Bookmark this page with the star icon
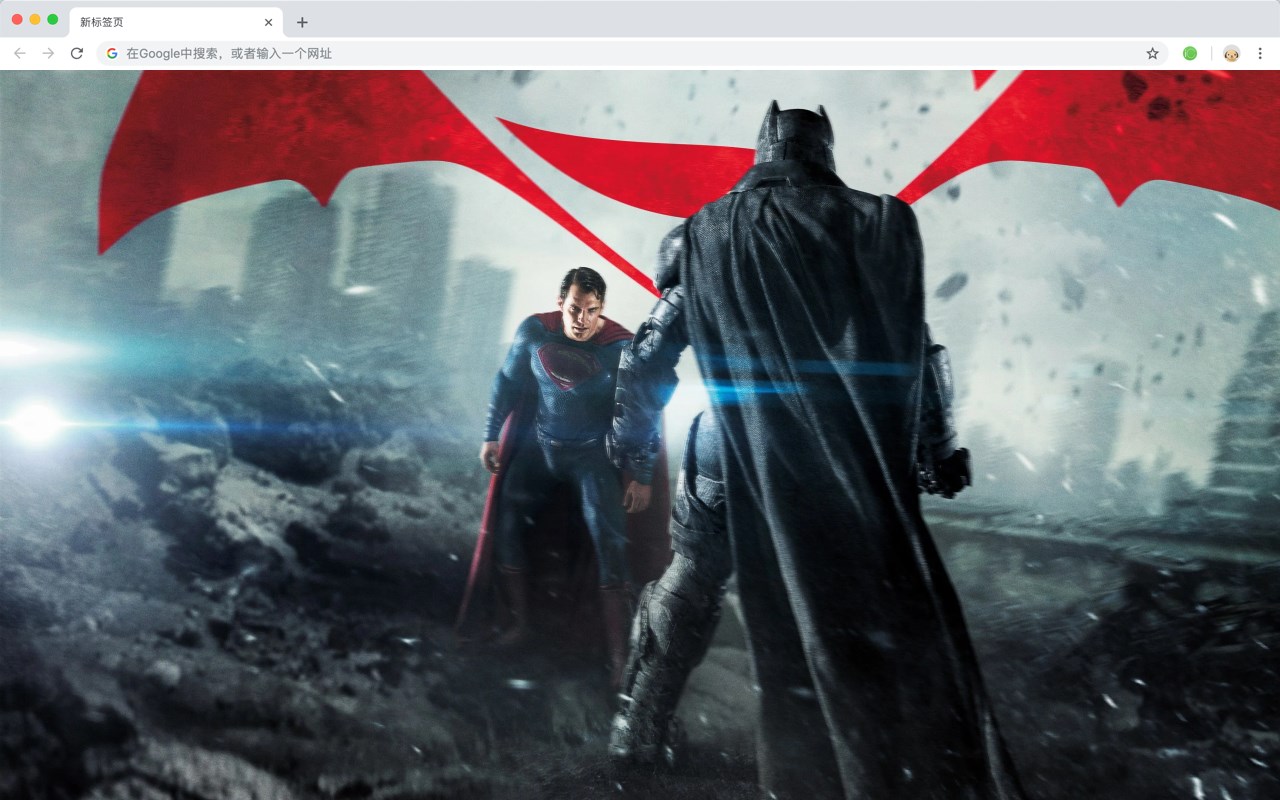This screenshot has width=1280, height=800. tap(1152, 53)
